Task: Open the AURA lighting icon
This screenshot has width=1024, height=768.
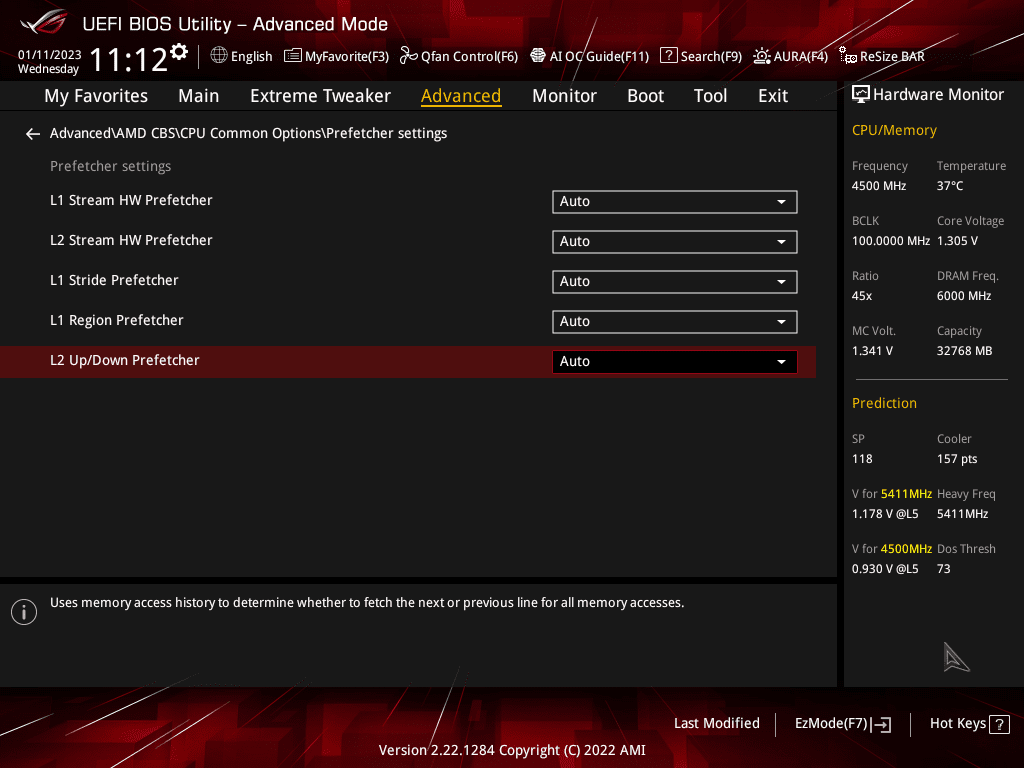Action: pos(761,56)
